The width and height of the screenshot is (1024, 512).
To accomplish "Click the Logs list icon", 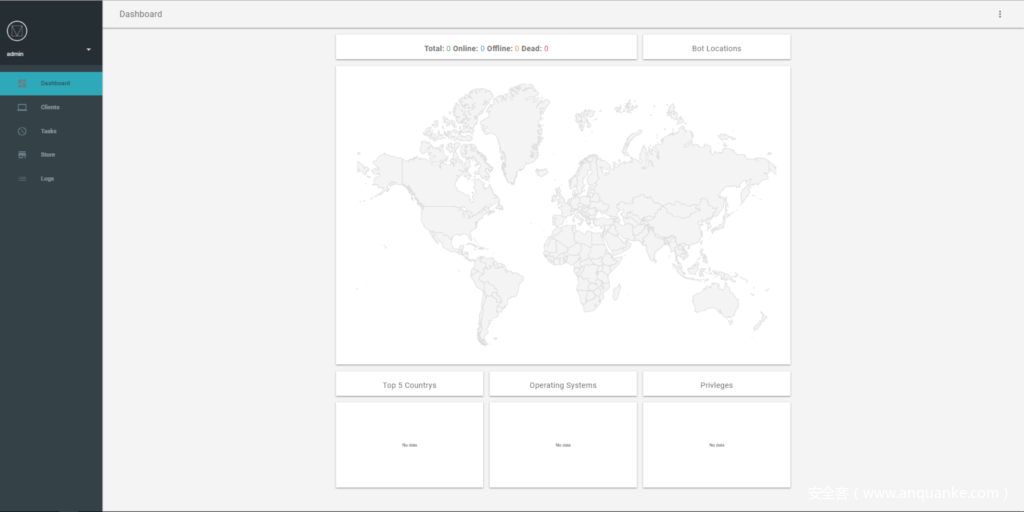I will point(22,179).
